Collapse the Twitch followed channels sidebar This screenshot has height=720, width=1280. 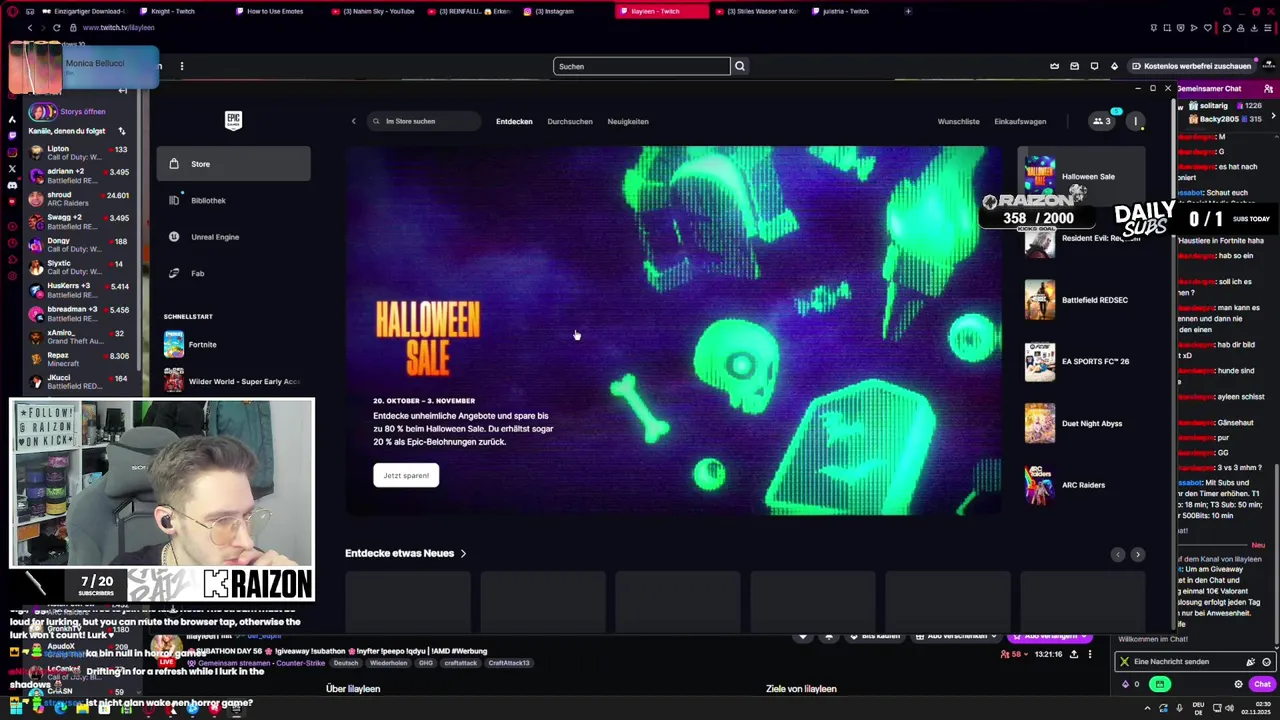click(x=122, y=91)
